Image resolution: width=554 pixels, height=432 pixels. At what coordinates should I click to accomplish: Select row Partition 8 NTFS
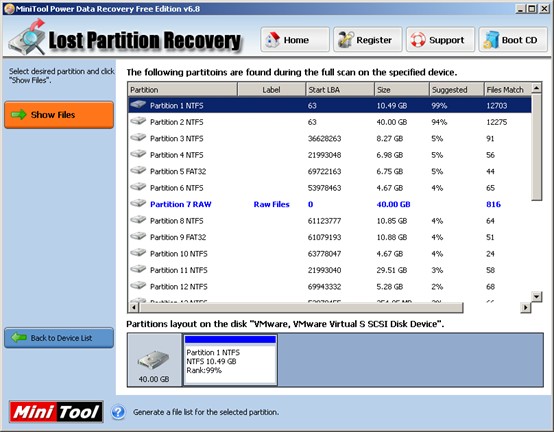pos(330,221)
